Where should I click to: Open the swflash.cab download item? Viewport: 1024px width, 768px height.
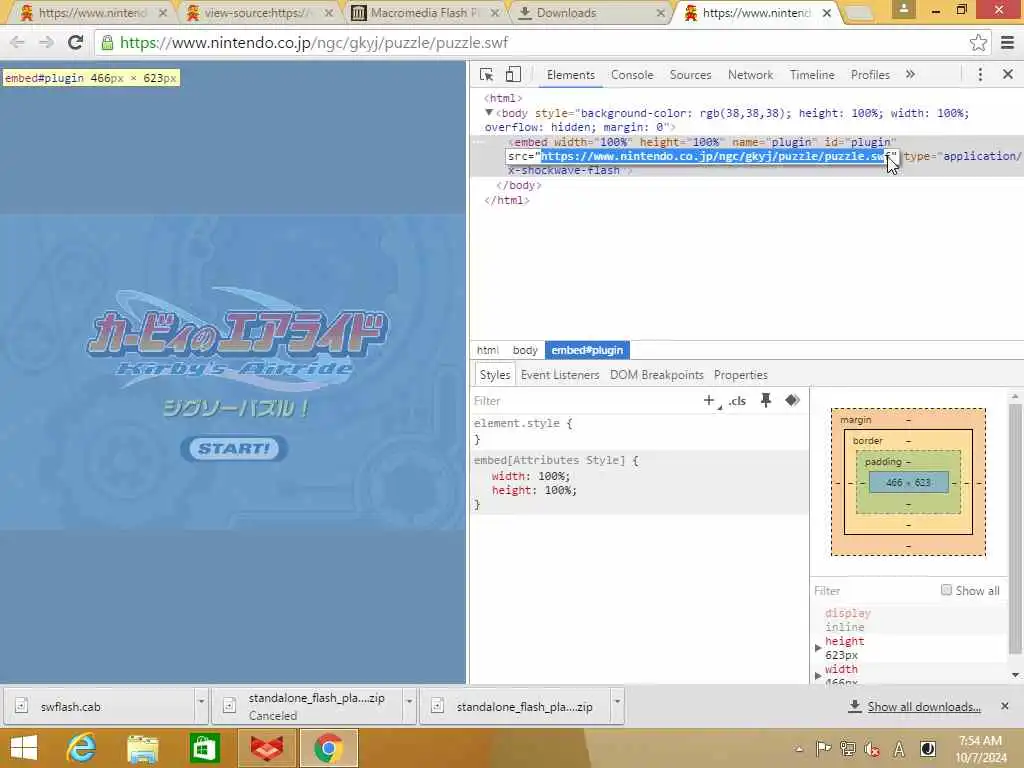coord(98,706)
